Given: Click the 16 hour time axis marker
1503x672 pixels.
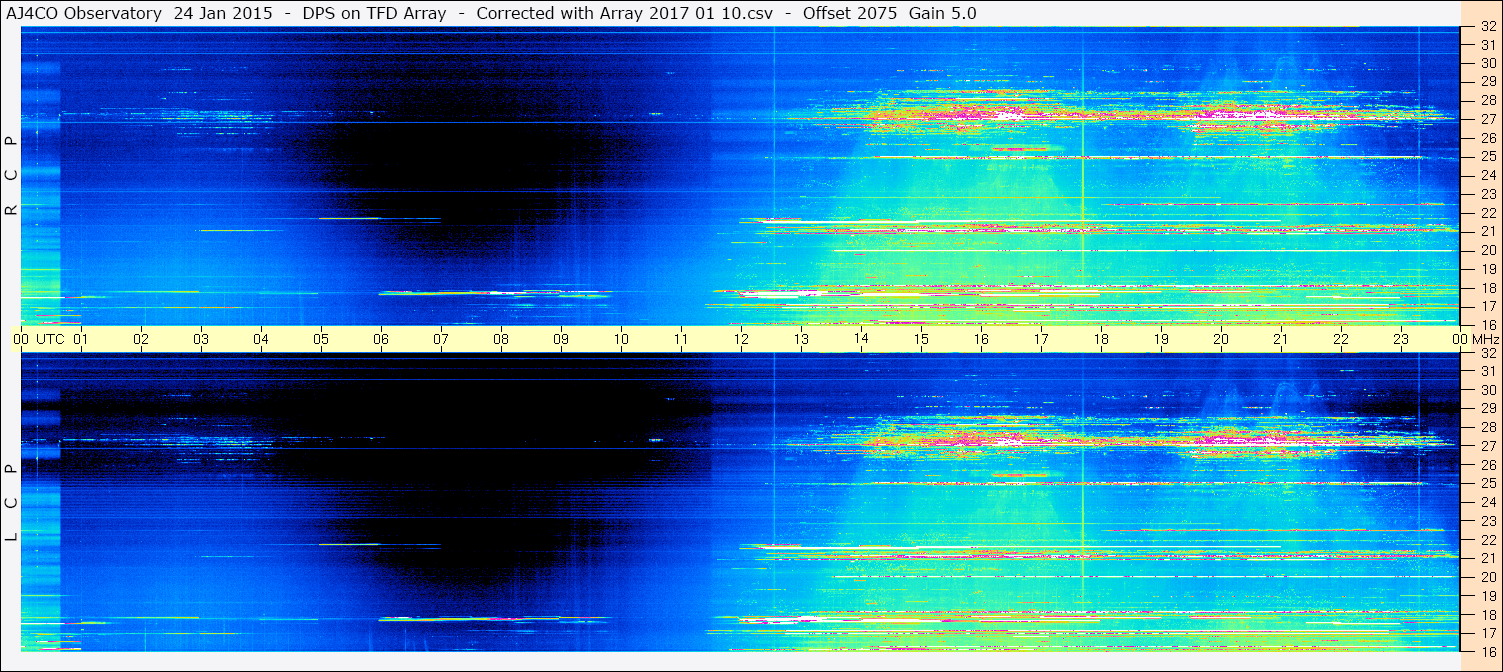Looking at the screenshot, I should [981, 339].
